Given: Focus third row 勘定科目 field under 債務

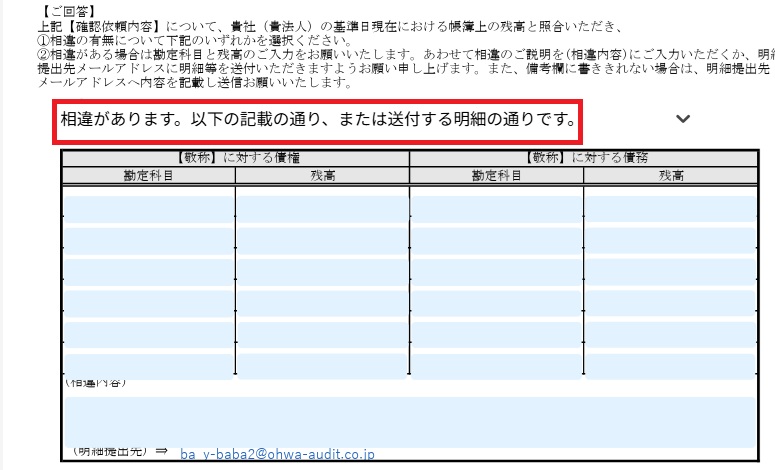Looking at the screenshot, I should click(497, 272).
